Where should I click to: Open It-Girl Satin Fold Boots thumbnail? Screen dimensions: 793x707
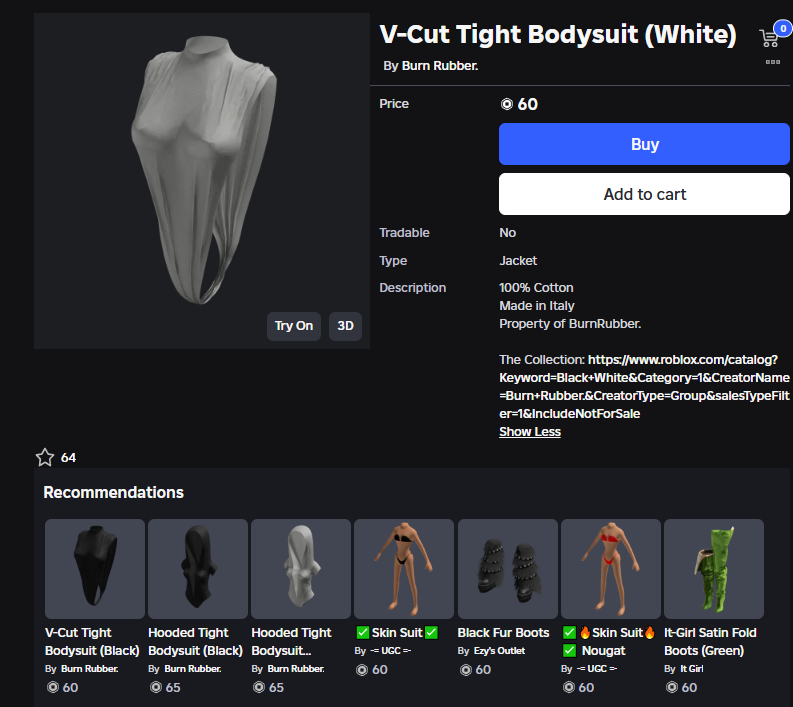click(x=714, y=568)
